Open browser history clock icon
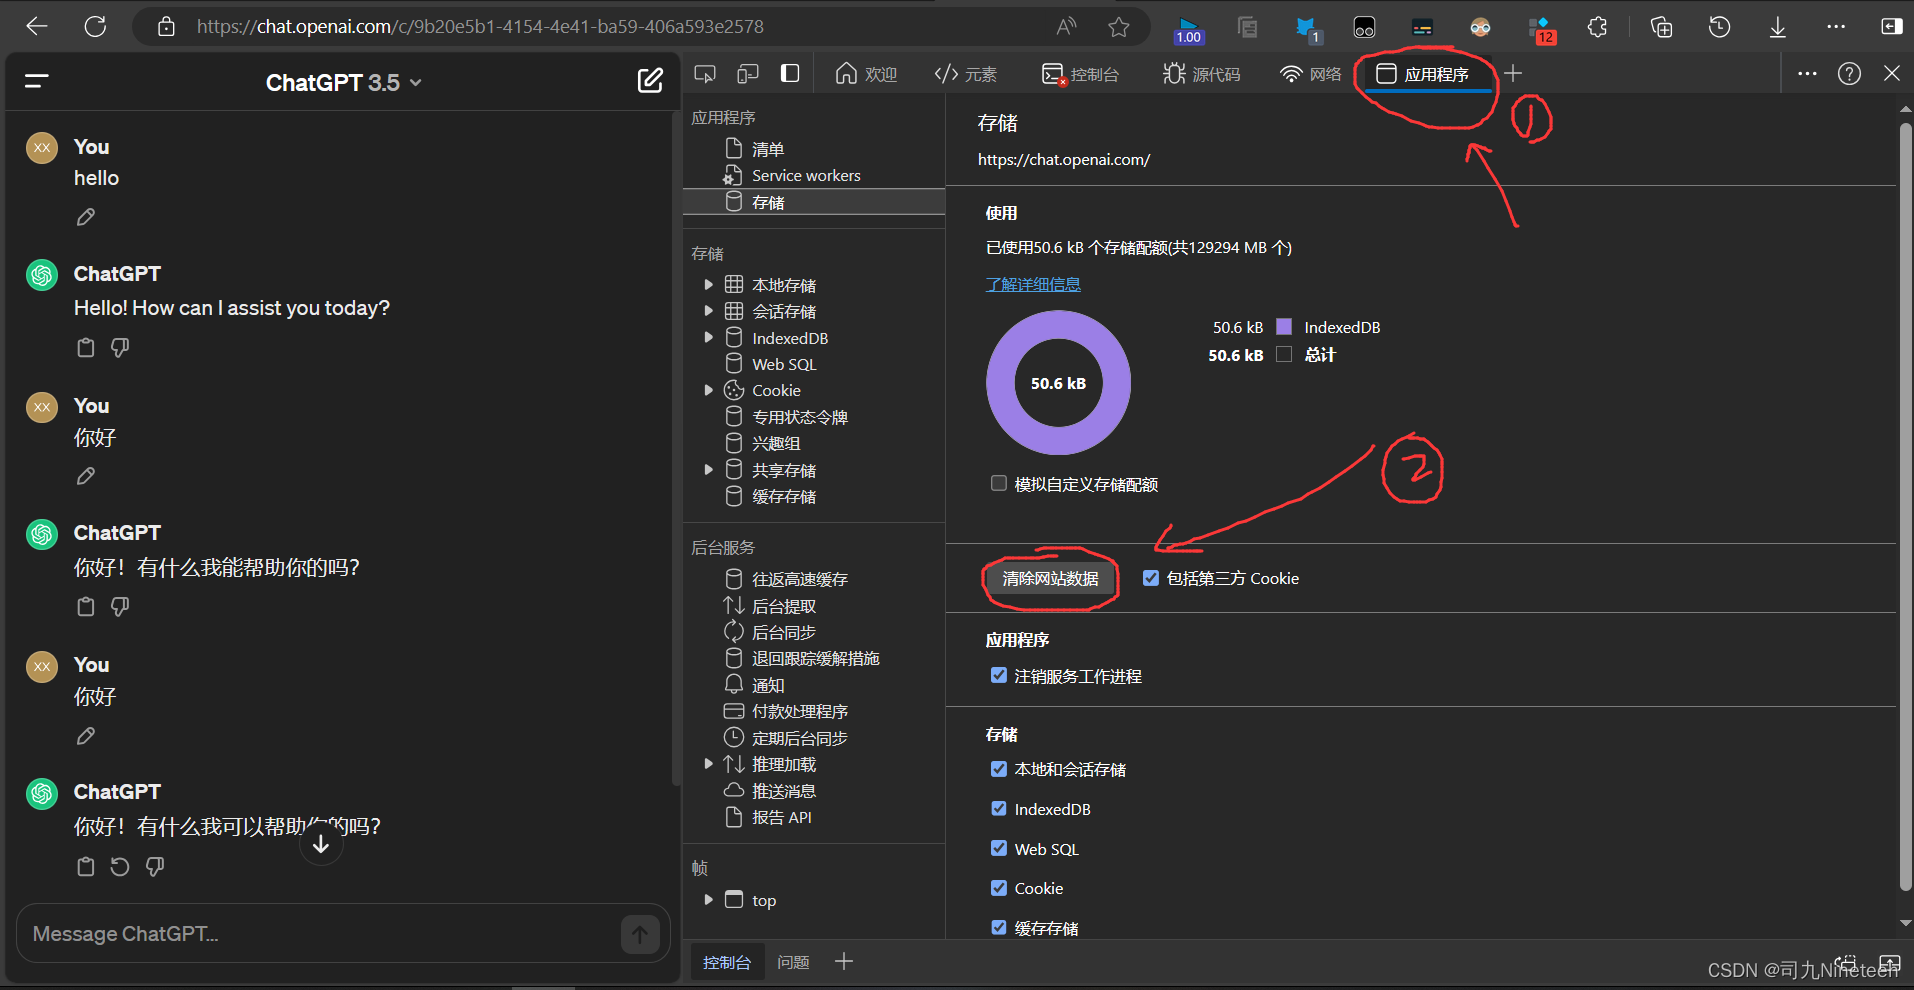This screenshot has height=990, width=1914. [x=1719, y=27]
